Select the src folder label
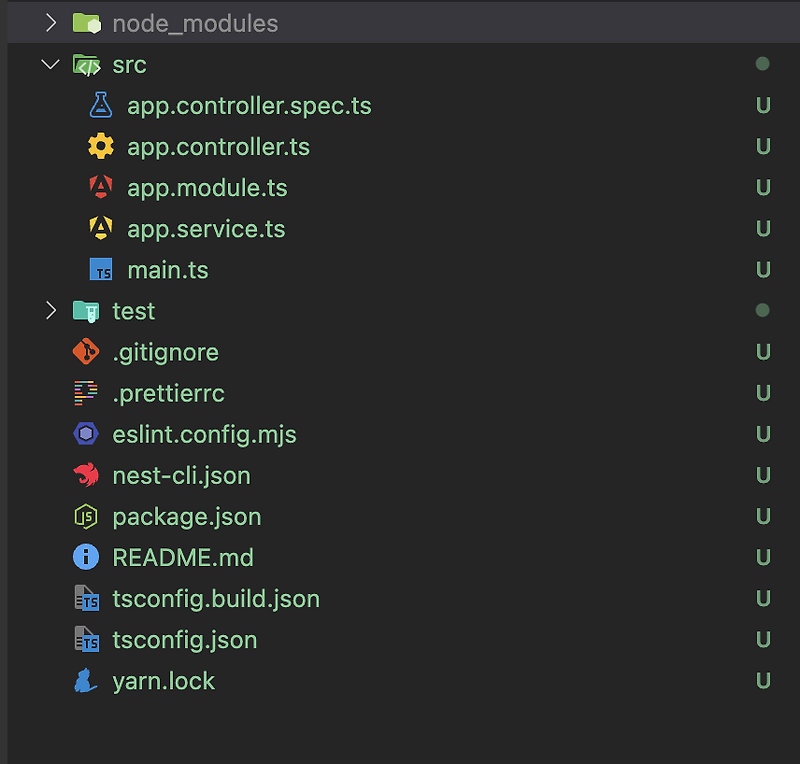The height and width of the screenshot is (764, 800). coord(129,65)
